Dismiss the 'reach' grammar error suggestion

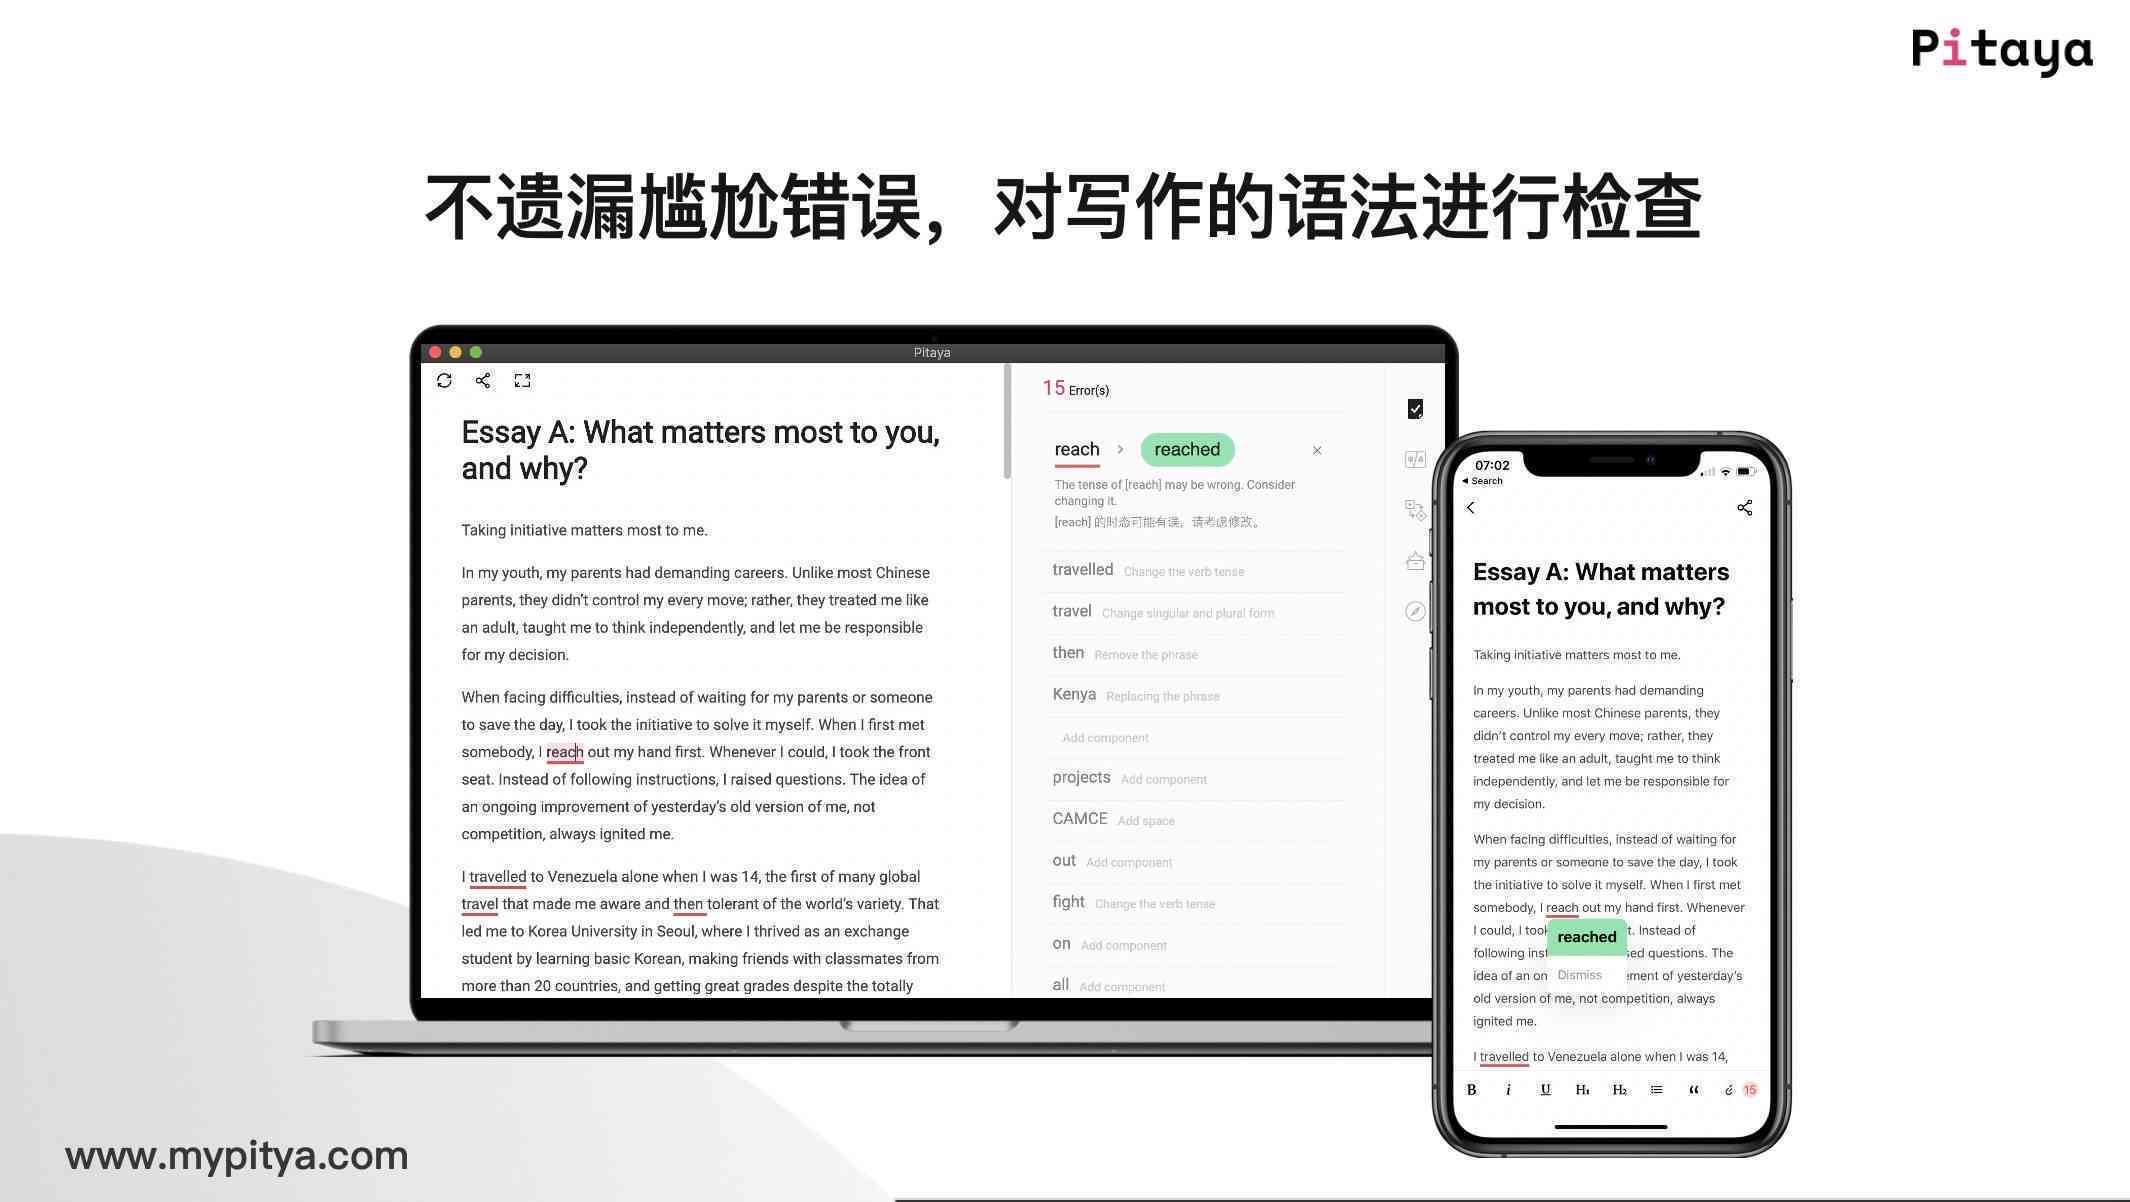pyautogui.click(x=1315, y=449)
